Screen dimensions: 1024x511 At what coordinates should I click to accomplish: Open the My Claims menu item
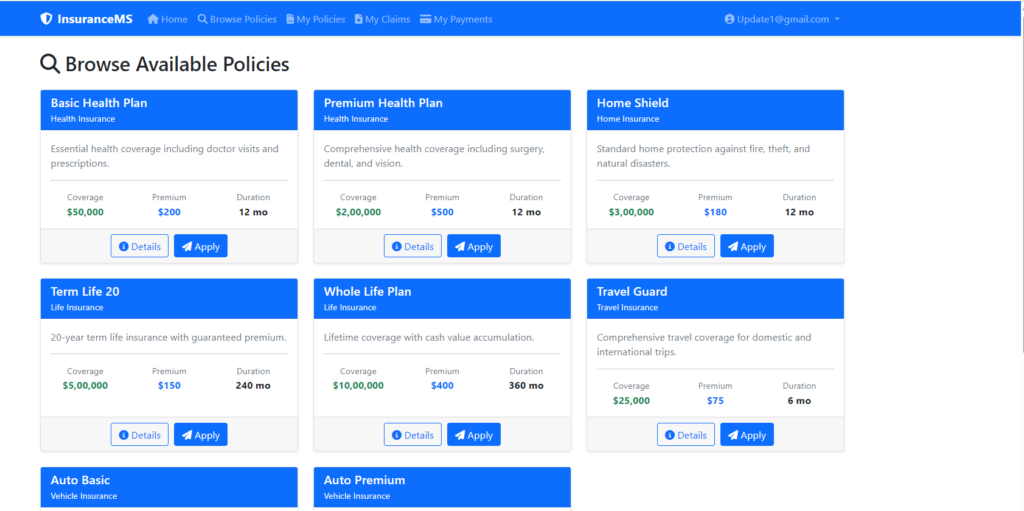[383, 19]
